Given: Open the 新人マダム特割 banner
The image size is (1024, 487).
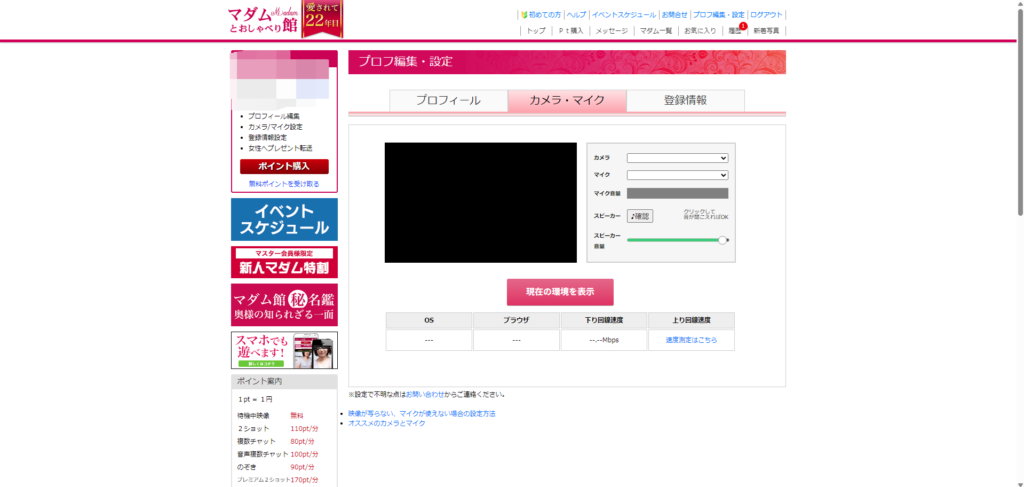Looking at the screenshot, I should pos(284,262).
